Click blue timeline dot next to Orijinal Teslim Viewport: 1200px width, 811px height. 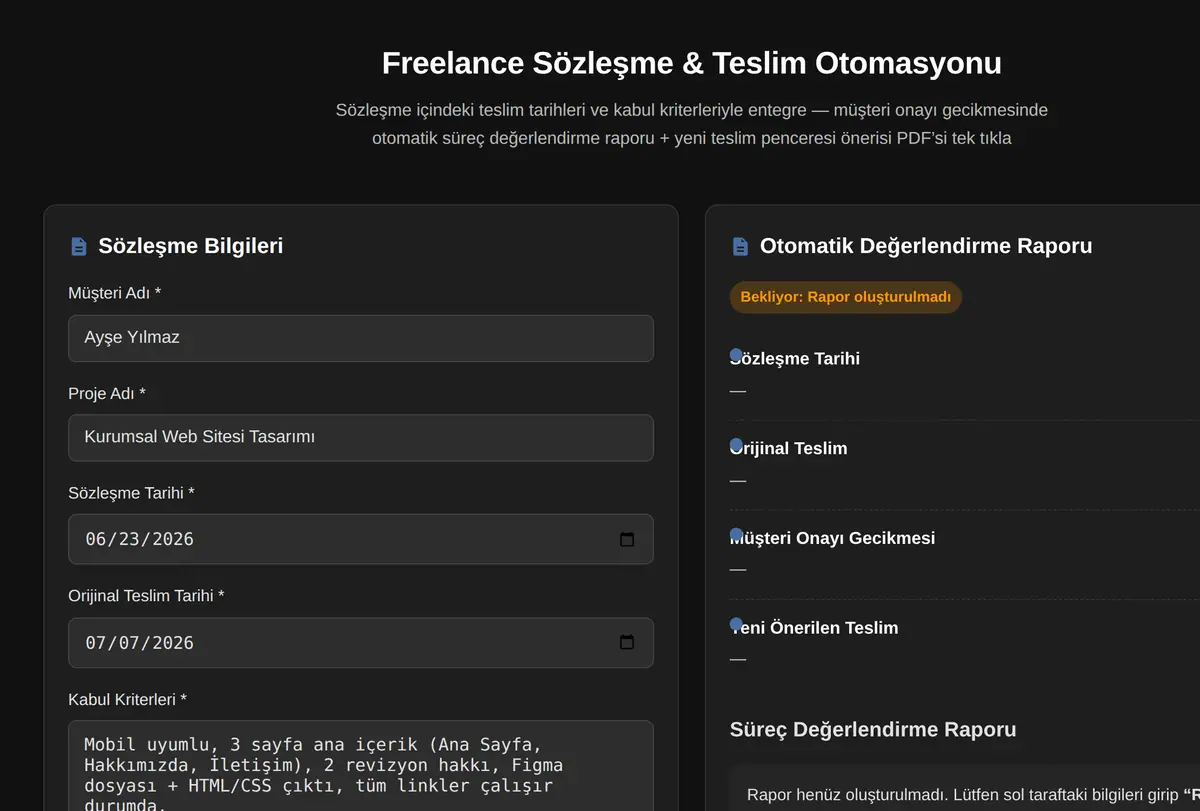[736, 445]
